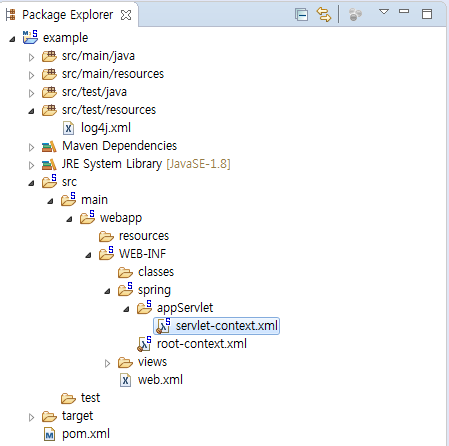Select the views folder label
This screenshot has height=446, width=449.
click(x=152, y=362)
